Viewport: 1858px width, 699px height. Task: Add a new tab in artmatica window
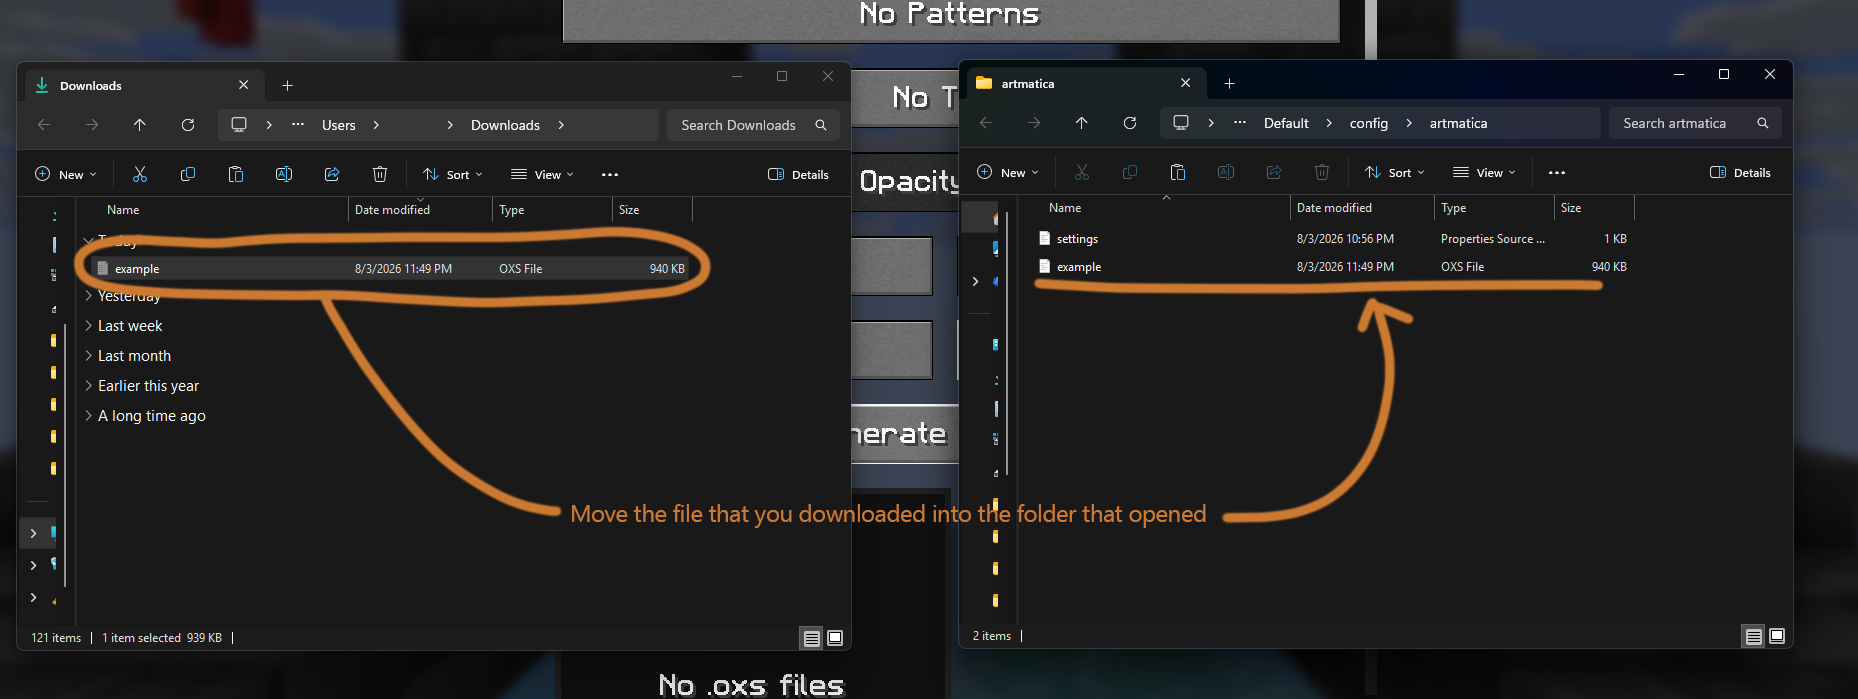(1229, 84)
